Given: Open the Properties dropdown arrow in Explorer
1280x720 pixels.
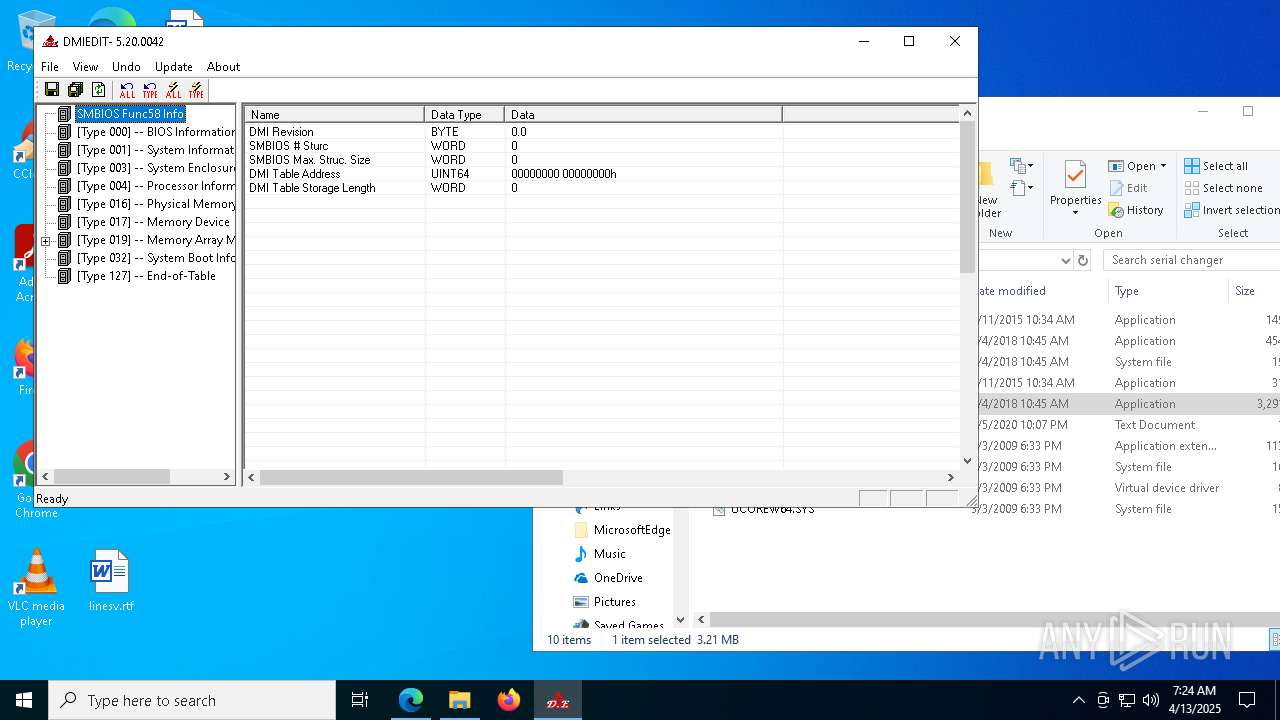Looking at the screenshot, I should (1075, 212).
